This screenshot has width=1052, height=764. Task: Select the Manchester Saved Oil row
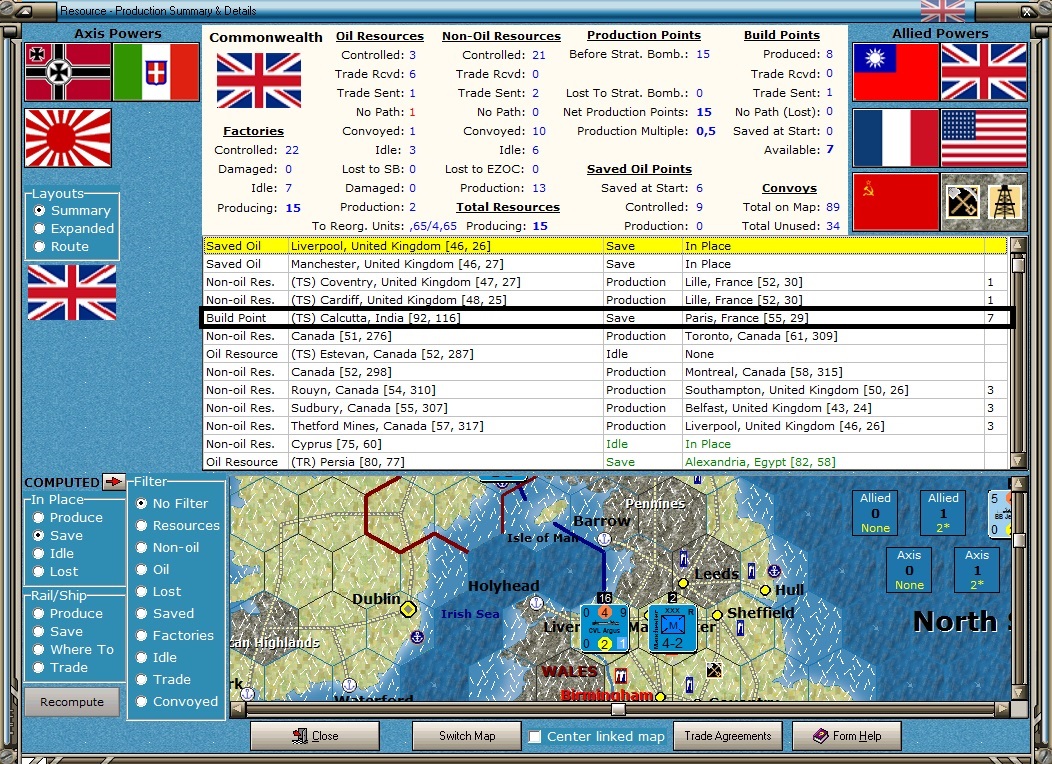(x=604, y=264)
